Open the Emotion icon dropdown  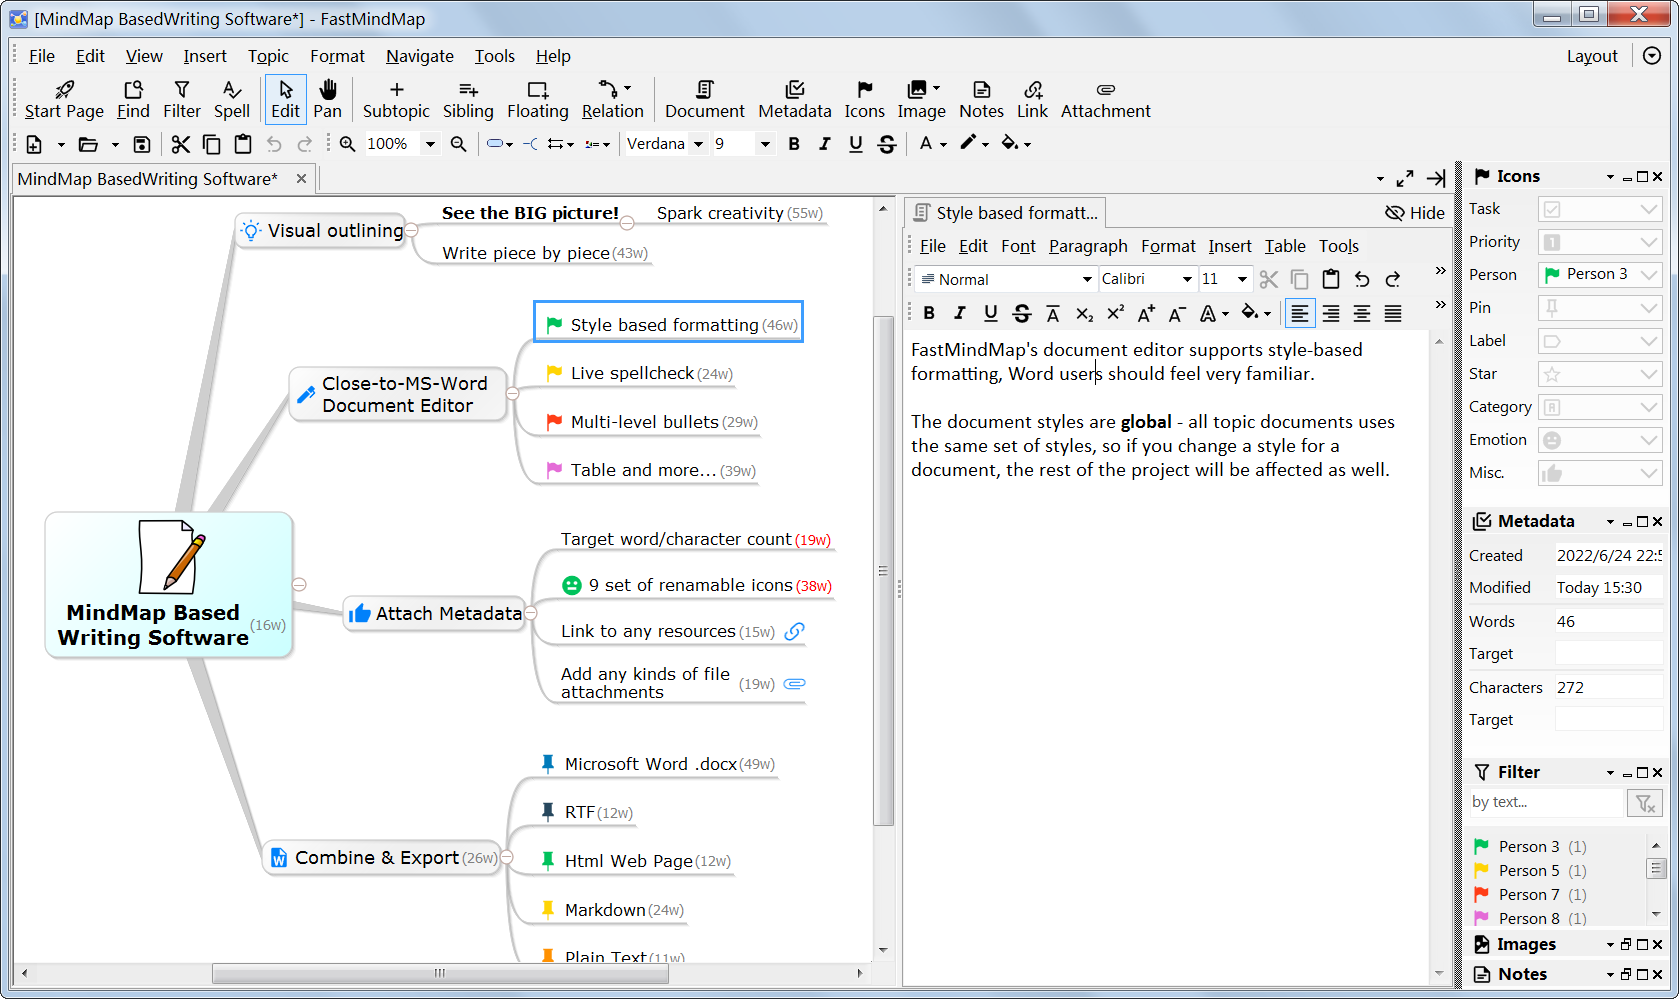click(1649, 440)
